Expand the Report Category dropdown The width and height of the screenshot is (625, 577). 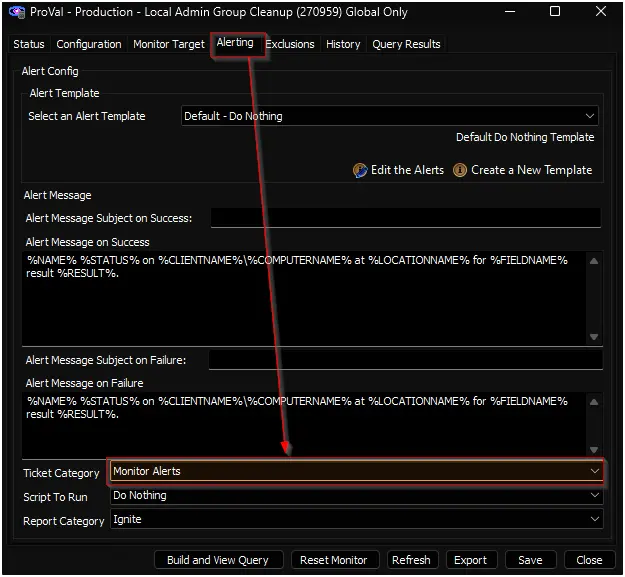click(356, 519)
